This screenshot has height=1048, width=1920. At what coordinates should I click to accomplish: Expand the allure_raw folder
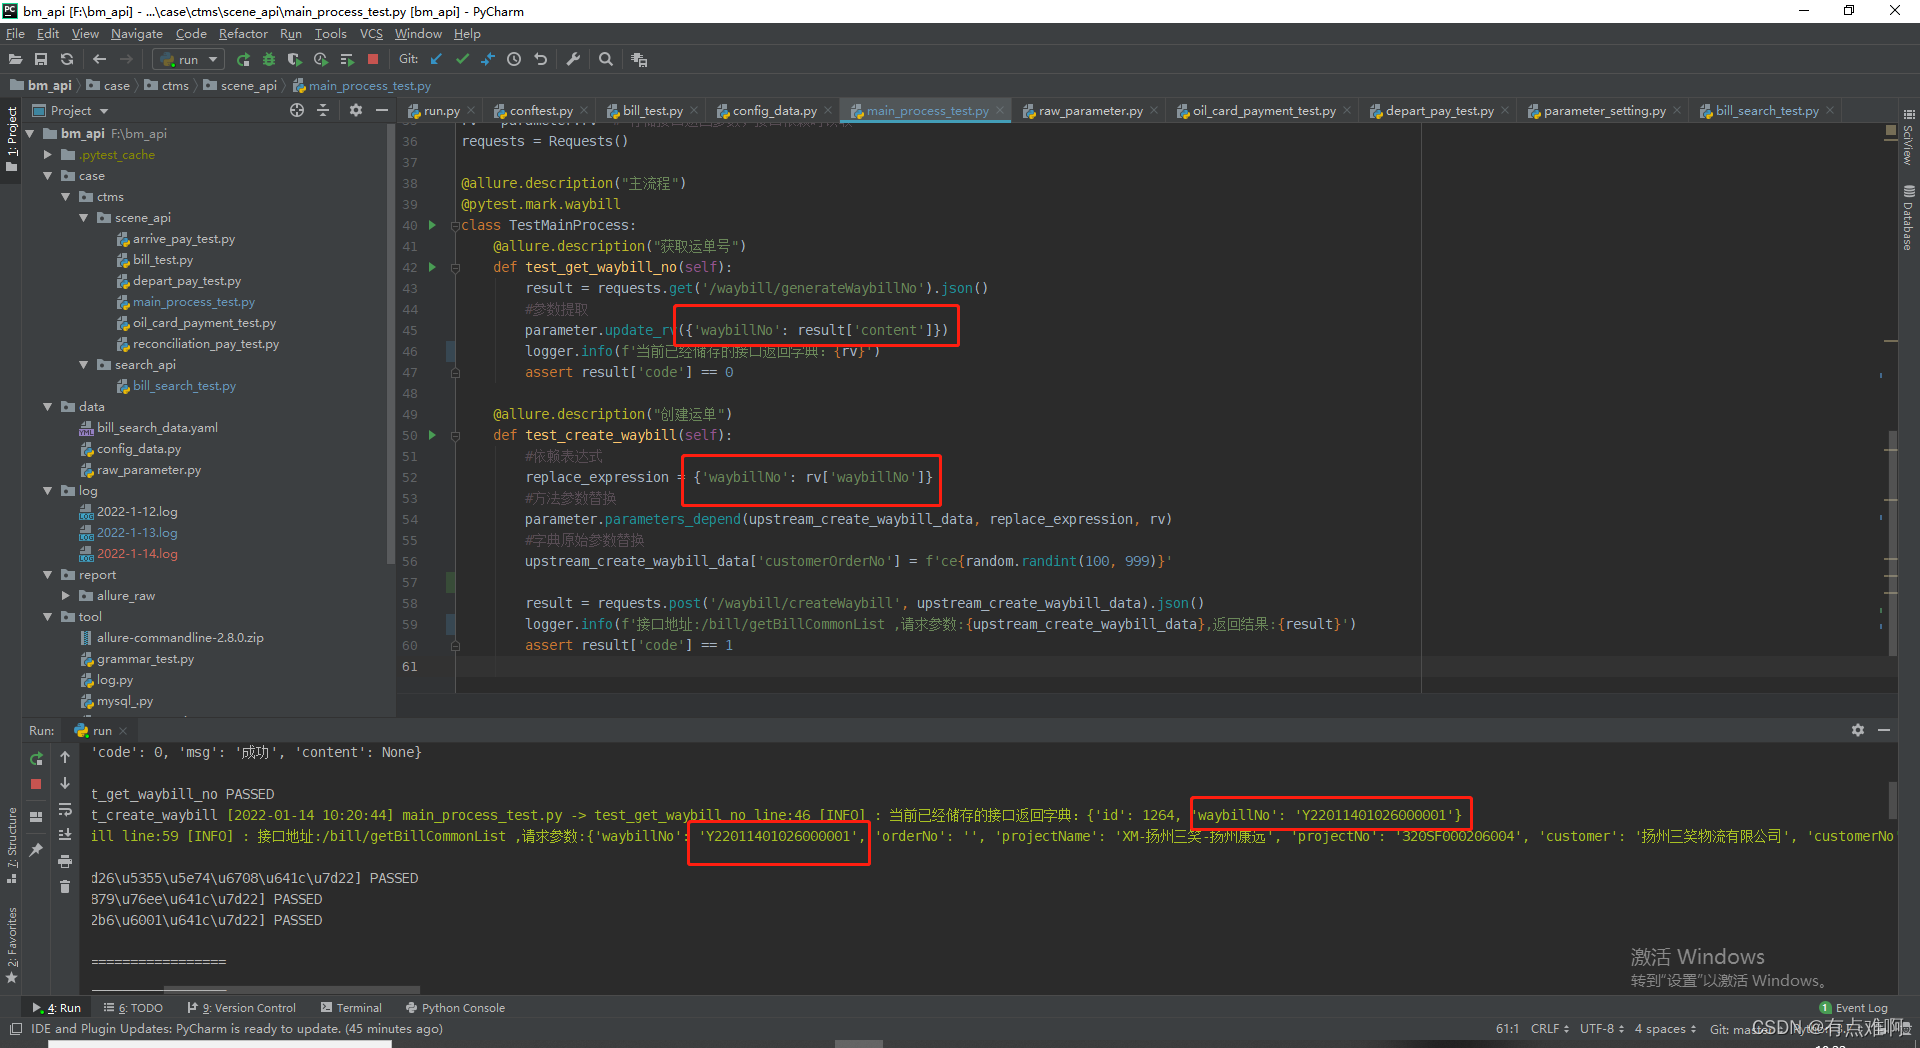(x=66, y=596)
